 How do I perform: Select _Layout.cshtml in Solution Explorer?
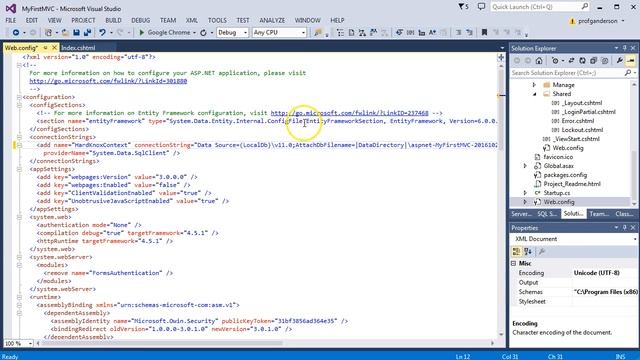581,103
